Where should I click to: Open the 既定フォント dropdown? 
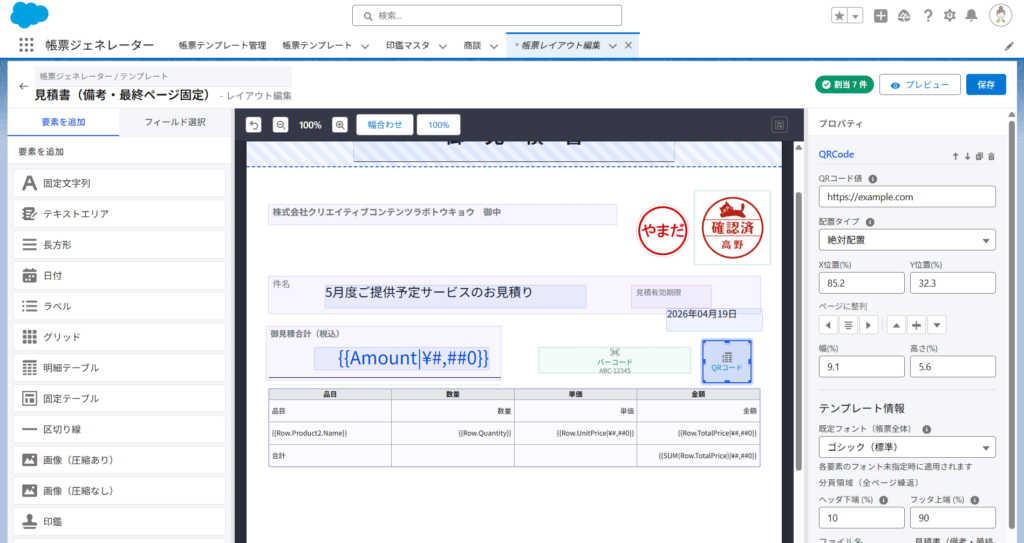(x=907, y=447)
